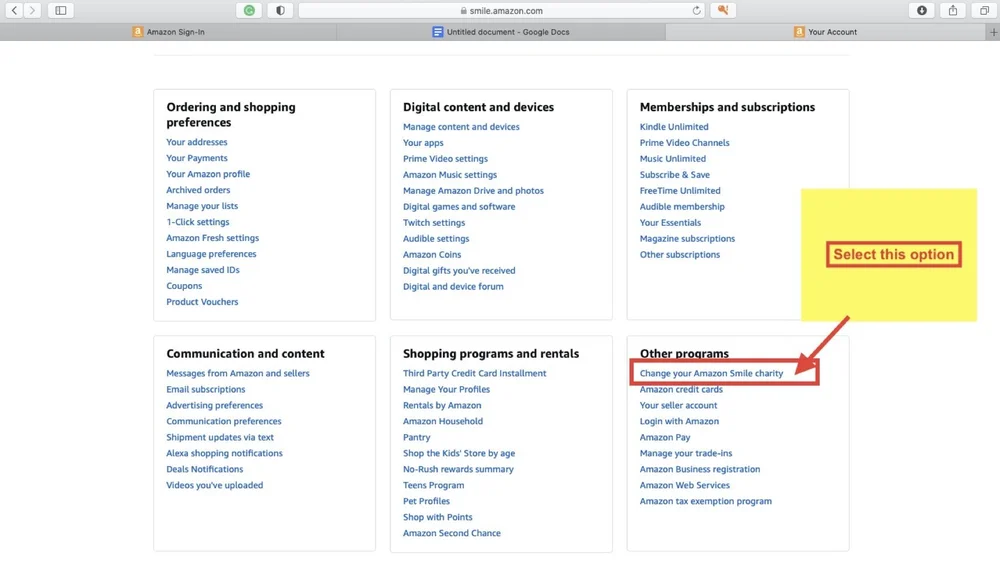Show the Safari sidebar

[x=61, y=10]
